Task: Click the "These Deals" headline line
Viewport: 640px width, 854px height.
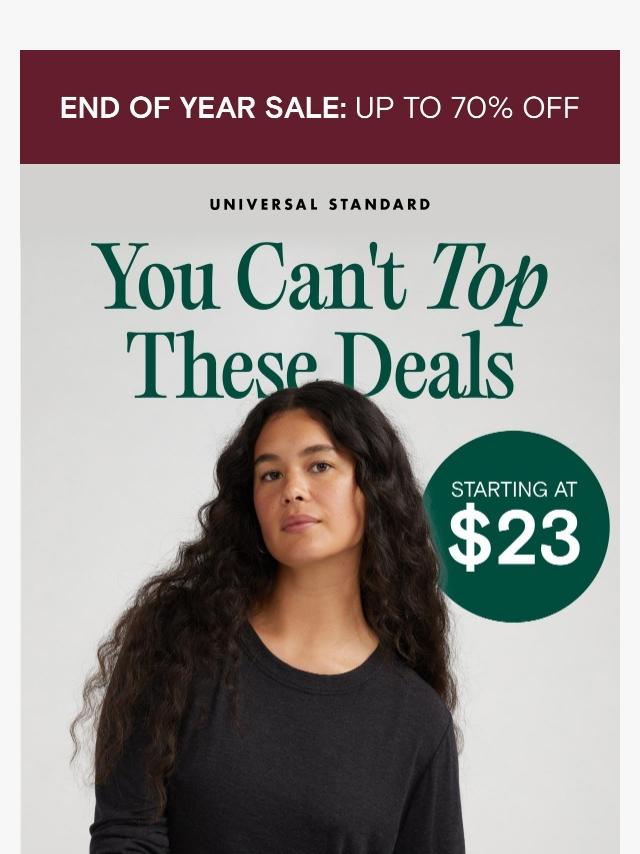Action: click(x=320, y=364)
